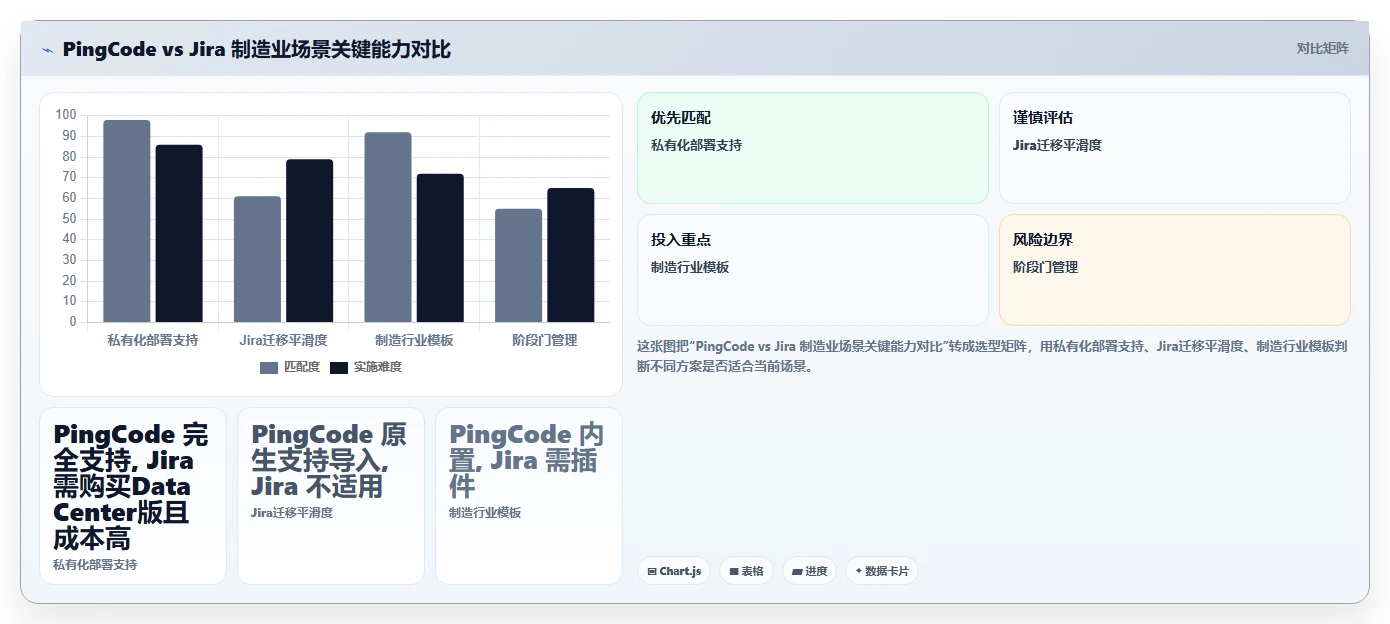Image resolution: width=1390 pixels, height=624 pixels.
Task: Click the data card about Data Center版
Action: [133, 496]
